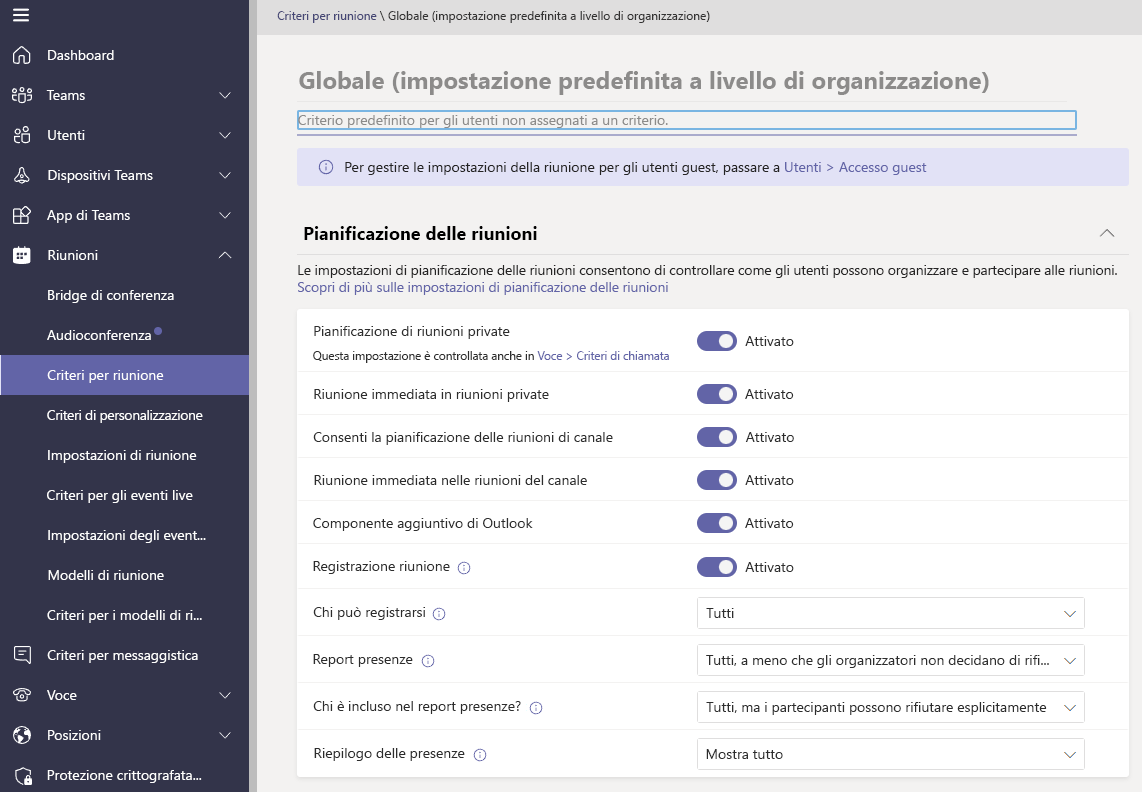Follow the Utenti > Accesso guest link
This screenshot has height=792, width=1142.
click(855, 167)
